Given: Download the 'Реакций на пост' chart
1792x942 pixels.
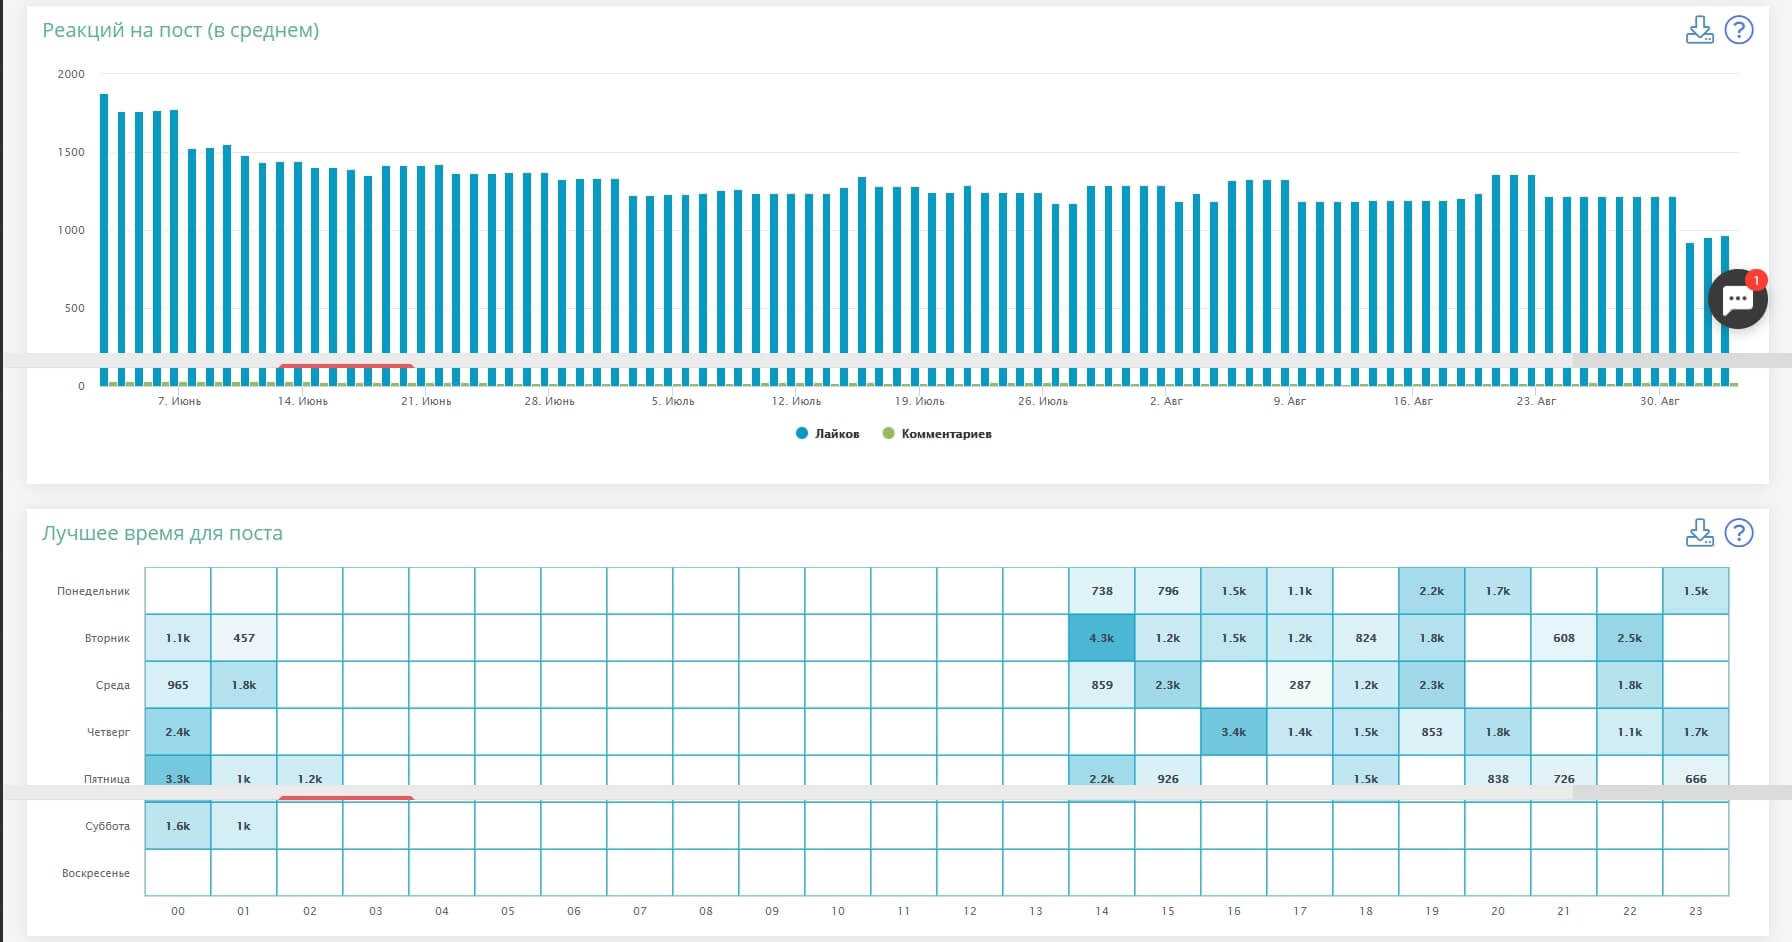Looking at the screenshot, I should [1699, 30].
